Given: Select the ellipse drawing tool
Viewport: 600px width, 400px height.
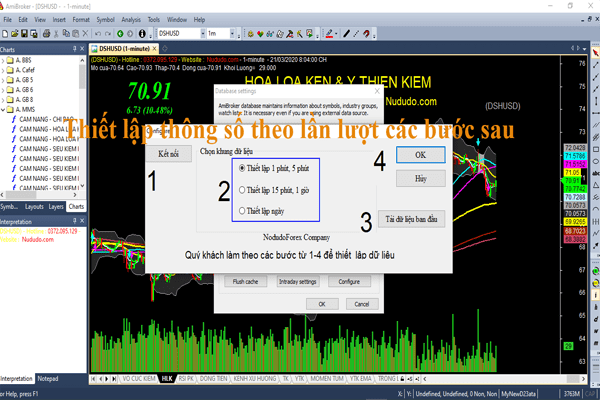Looking at the screenshot, I should click(x=595, y=161).
